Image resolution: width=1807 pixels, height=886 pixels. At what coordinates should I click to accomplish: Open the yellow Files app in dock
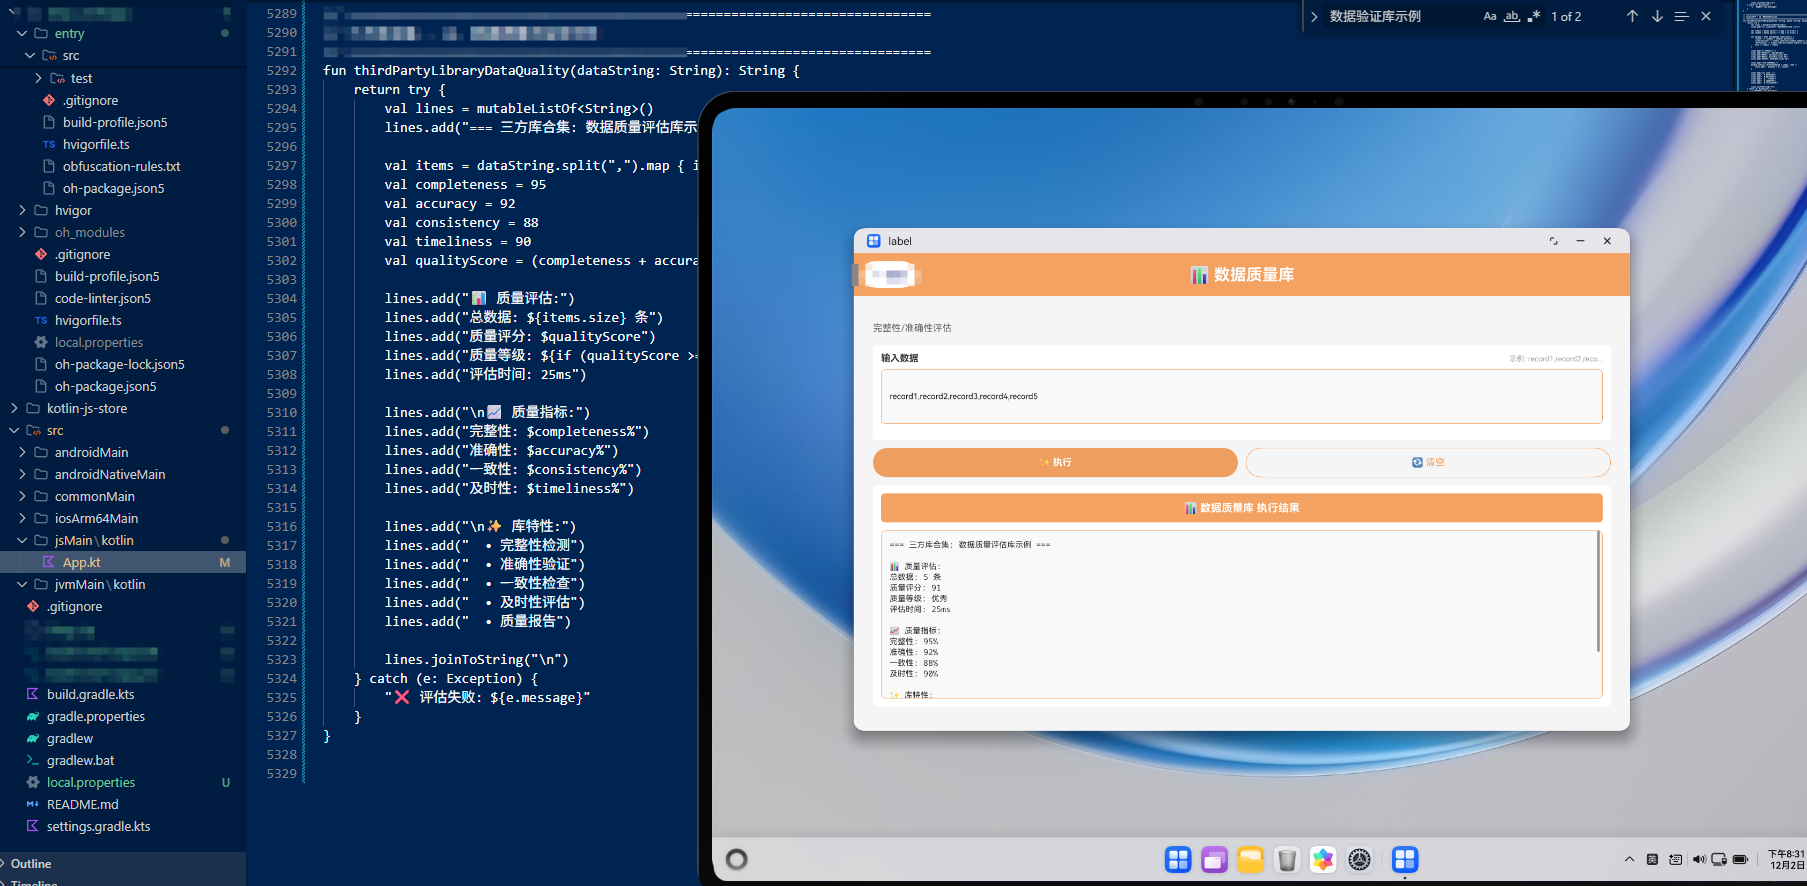point(1250,859)
